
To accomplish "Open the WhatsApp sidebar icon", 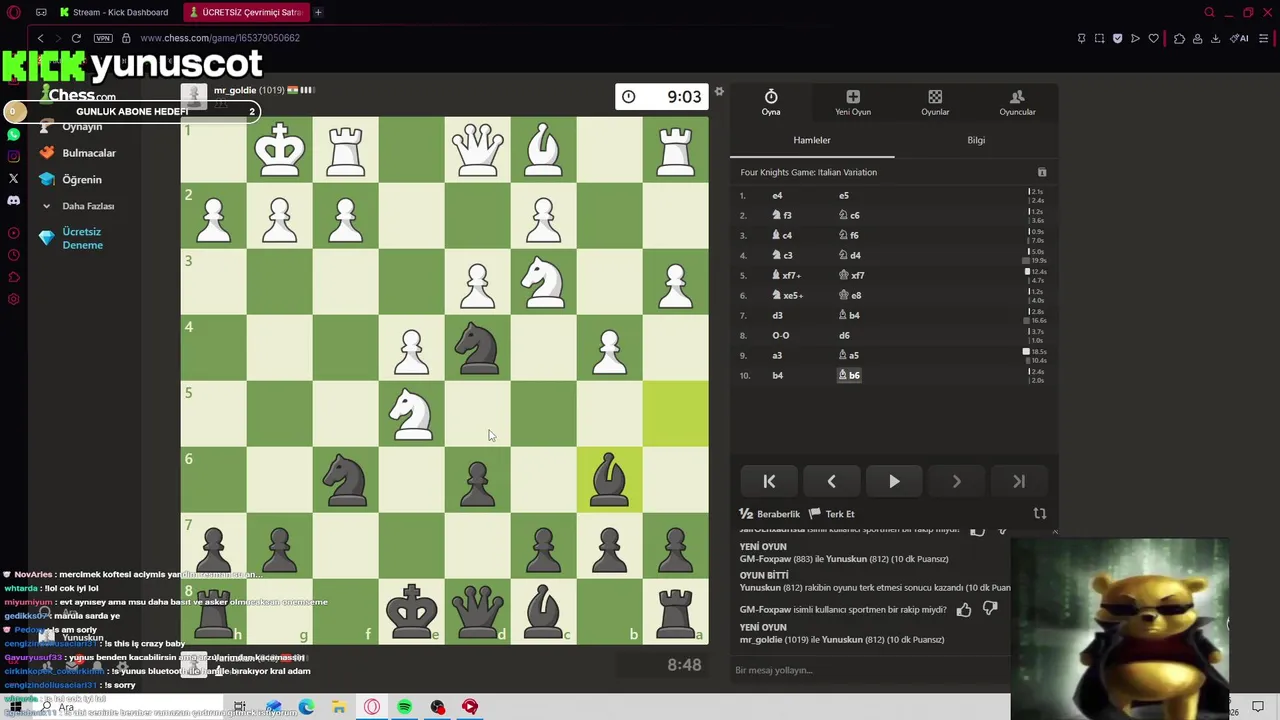I will (x=13, y=134).
